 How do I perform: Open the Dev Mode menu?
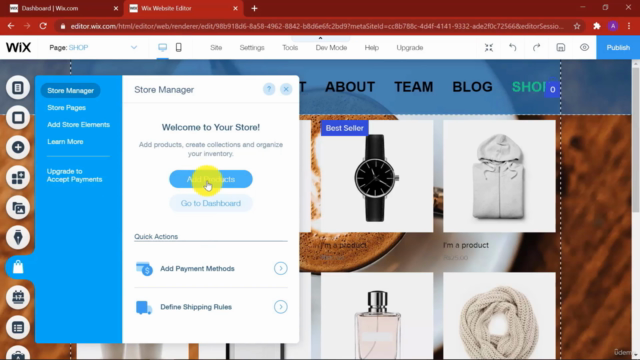(x=331, y=48)
